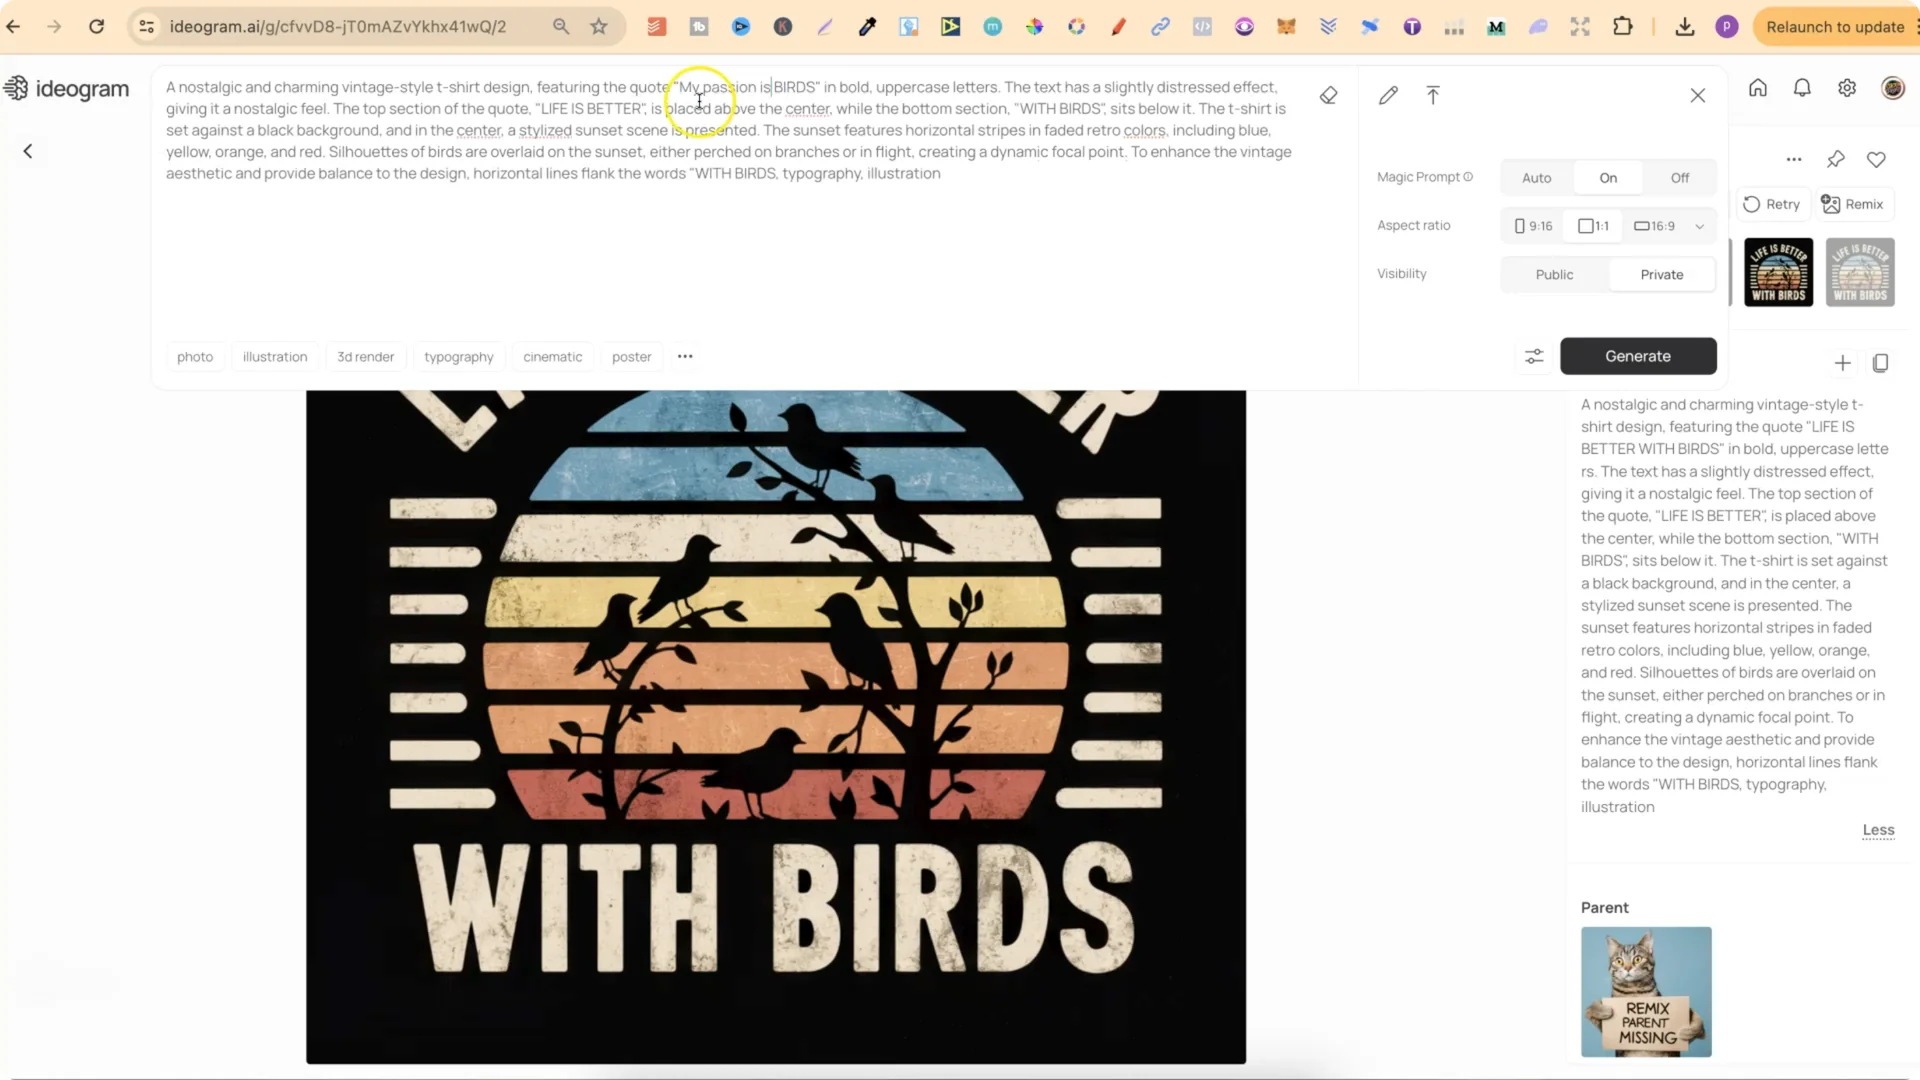1920x1080 pixels.
Task: Like the image with the heart icon
Action: point(1876,159)
